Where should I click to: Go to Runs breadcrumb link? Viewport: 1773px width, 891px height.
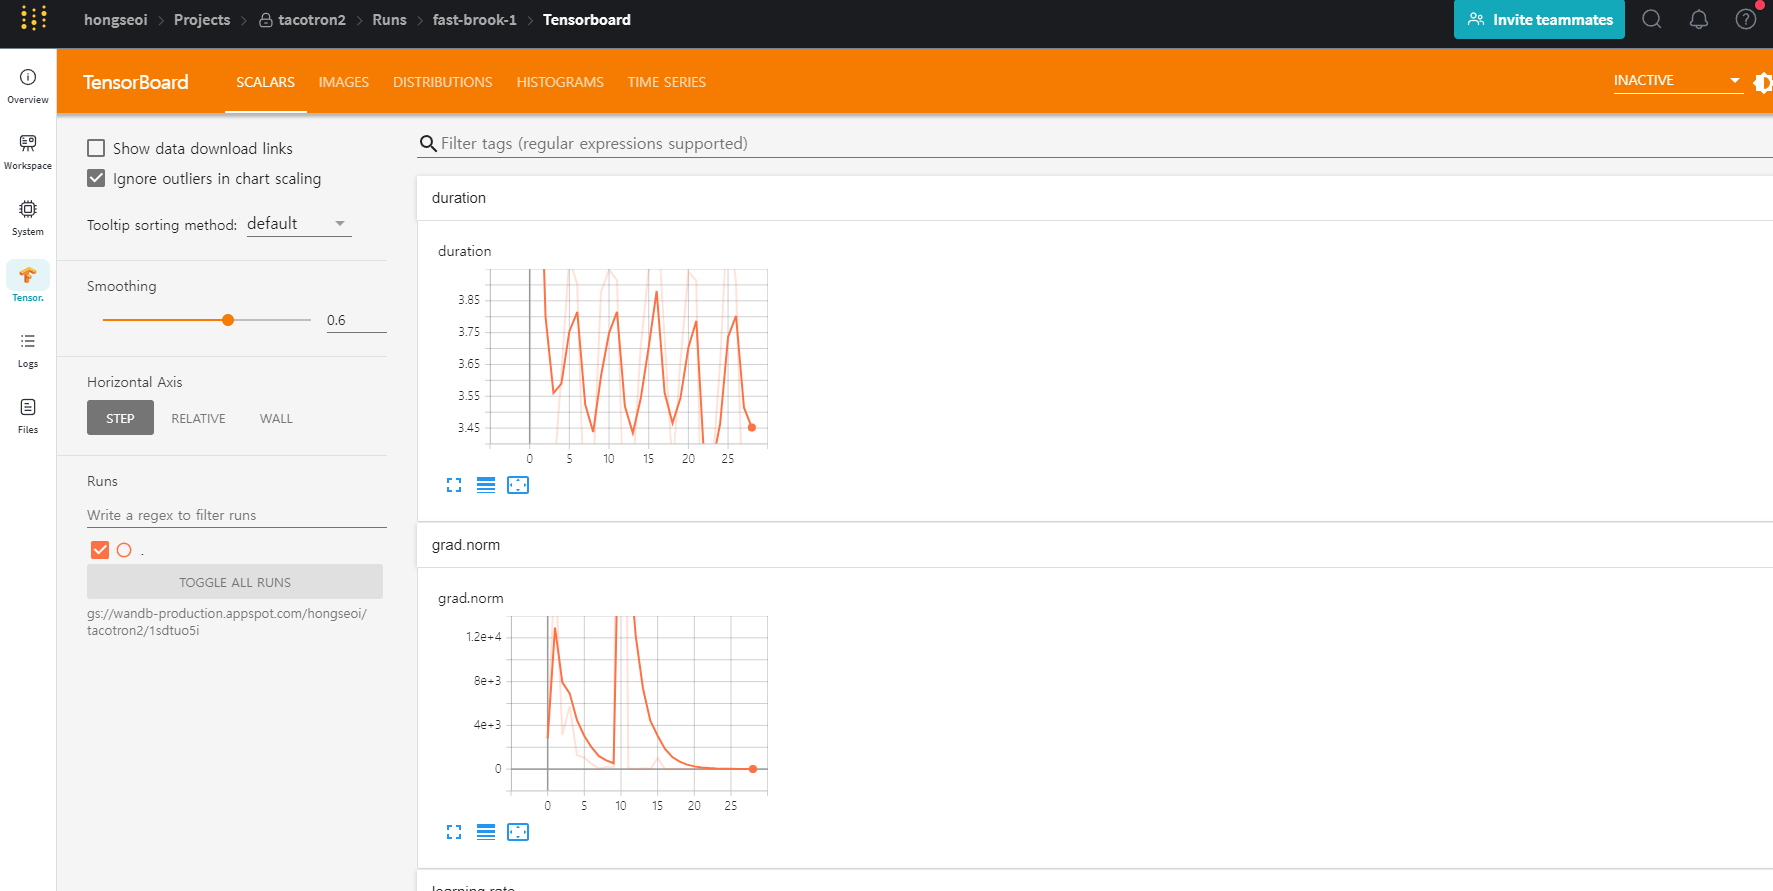coord(389,20)
